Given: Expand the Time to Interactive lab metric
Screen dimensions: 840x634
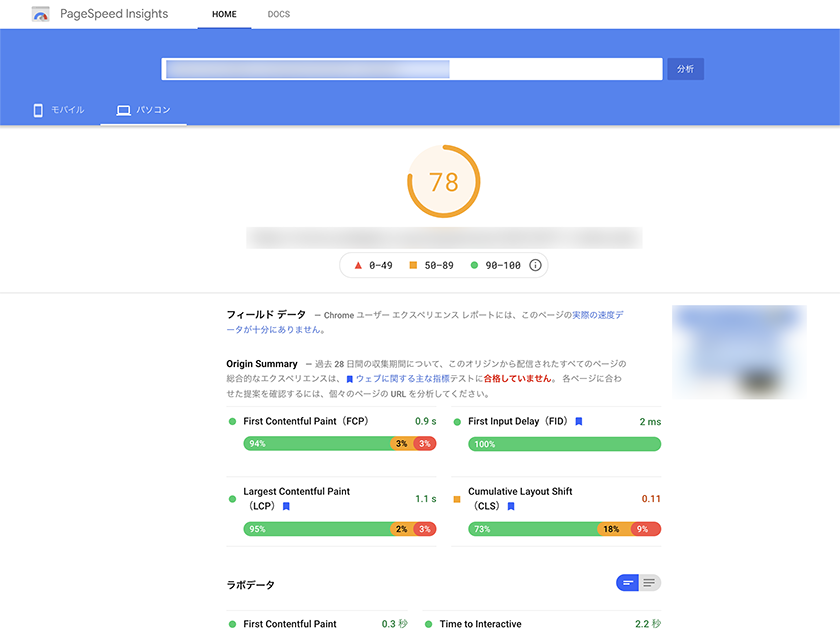Looking at the screenshot, I should tap(481, 624).
